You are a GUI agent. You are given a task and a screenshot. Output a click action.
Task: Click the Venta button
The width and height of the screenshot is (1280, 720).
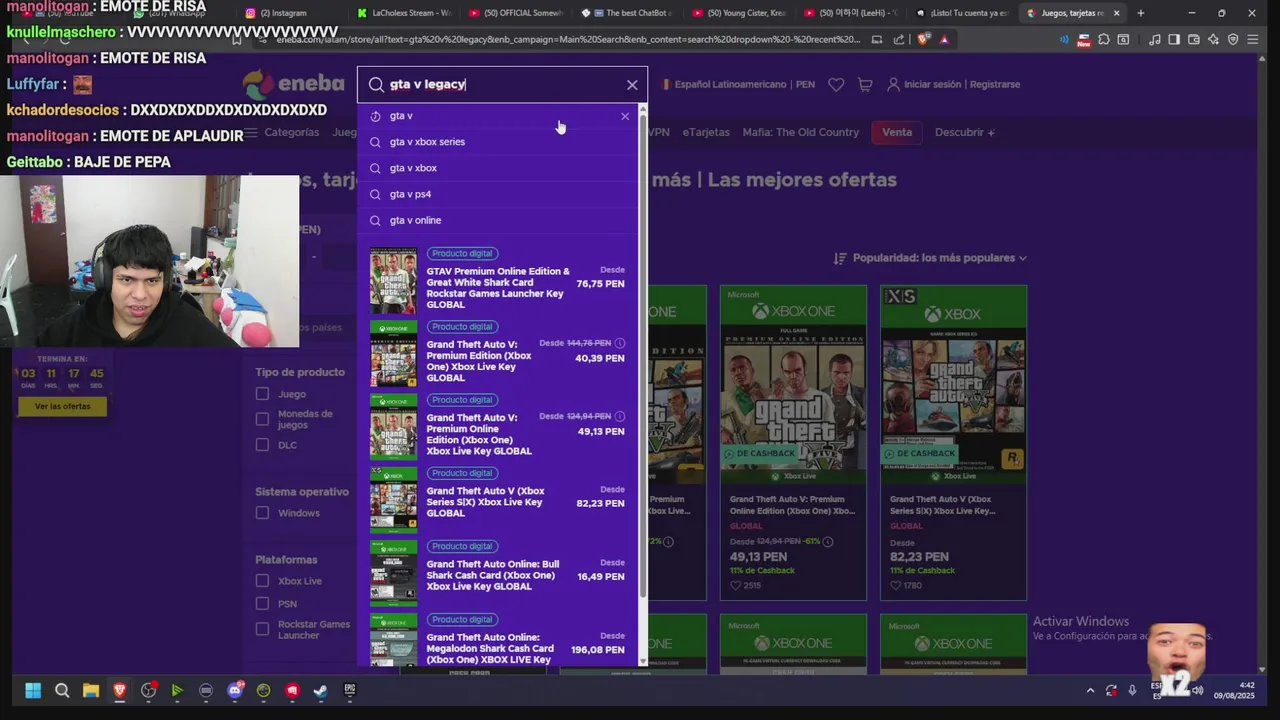click(x=896, y=132)
